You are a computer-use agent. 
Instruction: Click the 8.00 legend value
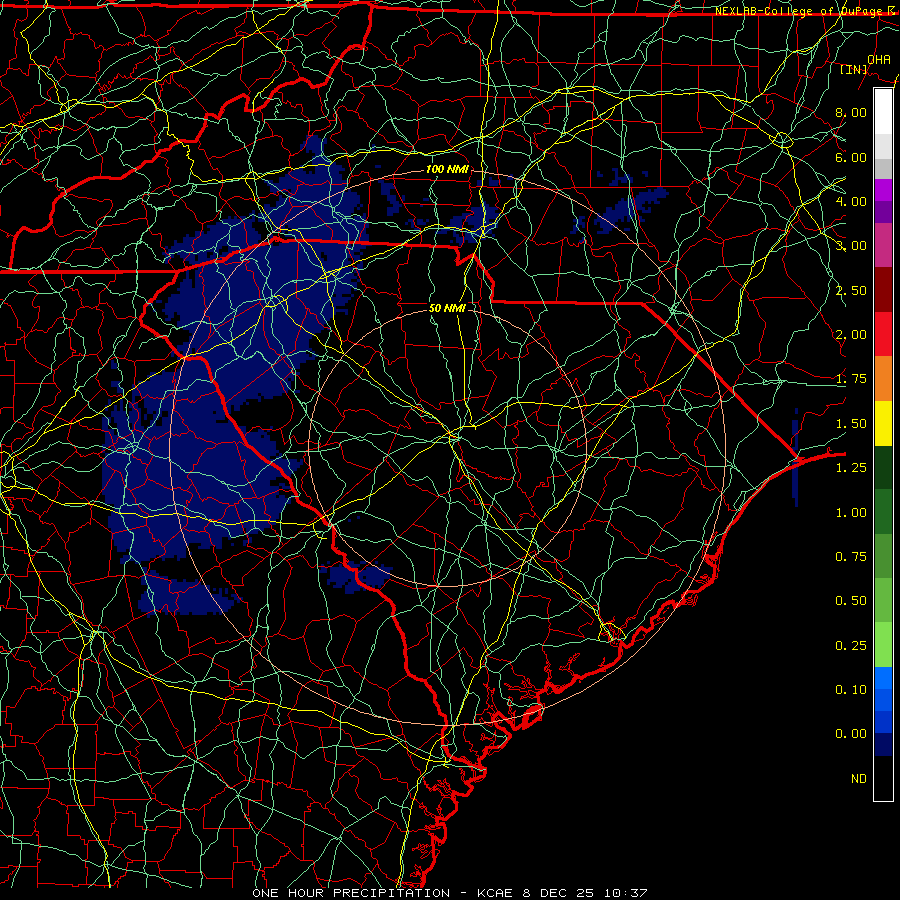pos(851,112)
